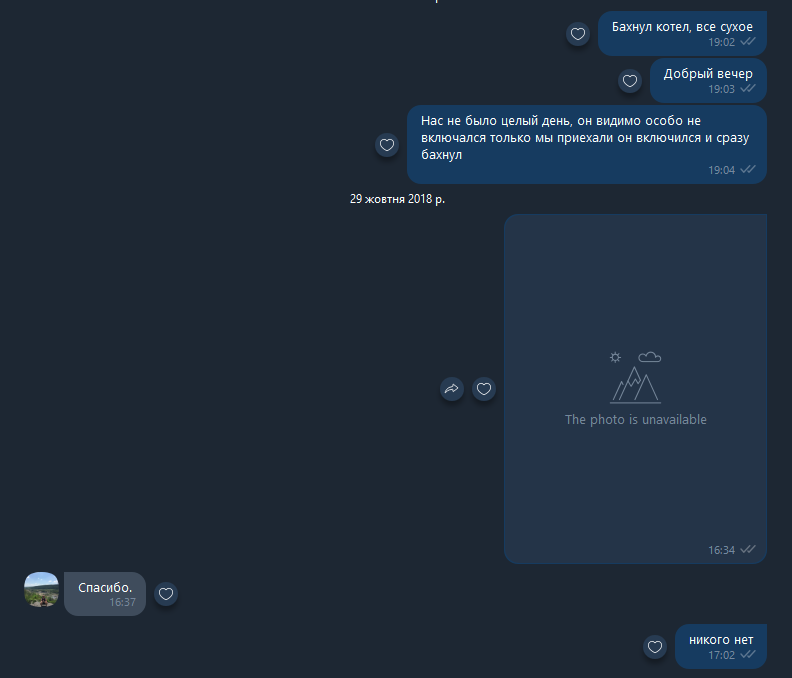Like the "Спасибо." message
This screenshot has height=678, width=792.
pos(166,594)
